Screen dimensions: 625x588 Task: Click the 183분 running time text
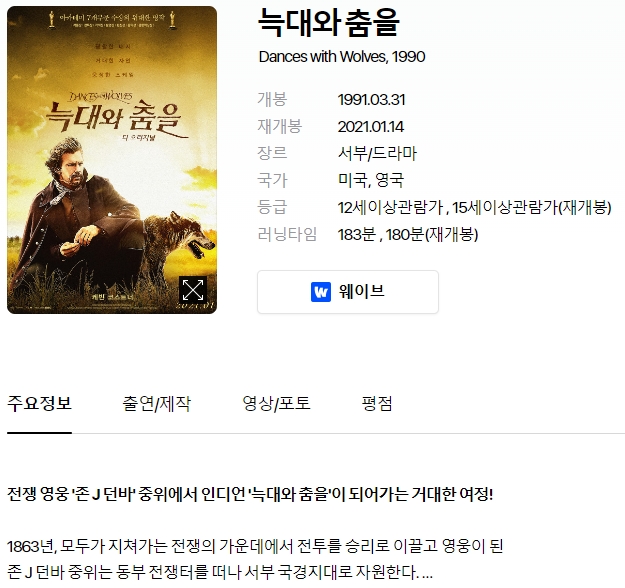click(357, 234)
